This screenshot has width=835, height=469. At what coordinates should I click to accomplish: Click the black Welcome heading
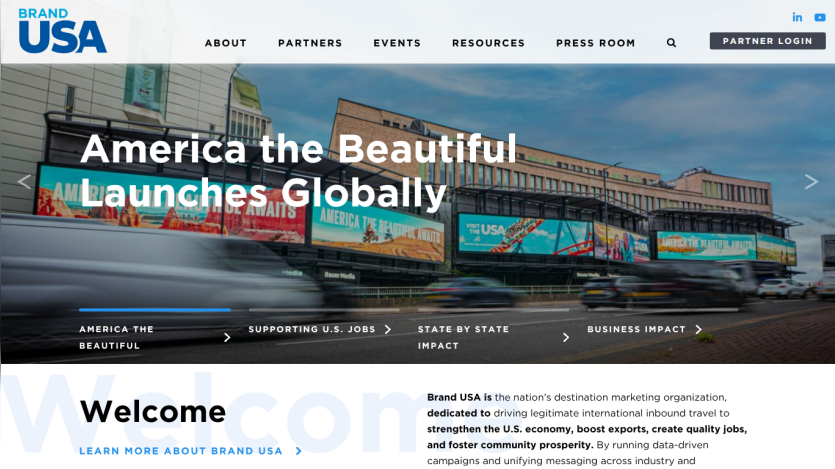[x=153, y=412]
